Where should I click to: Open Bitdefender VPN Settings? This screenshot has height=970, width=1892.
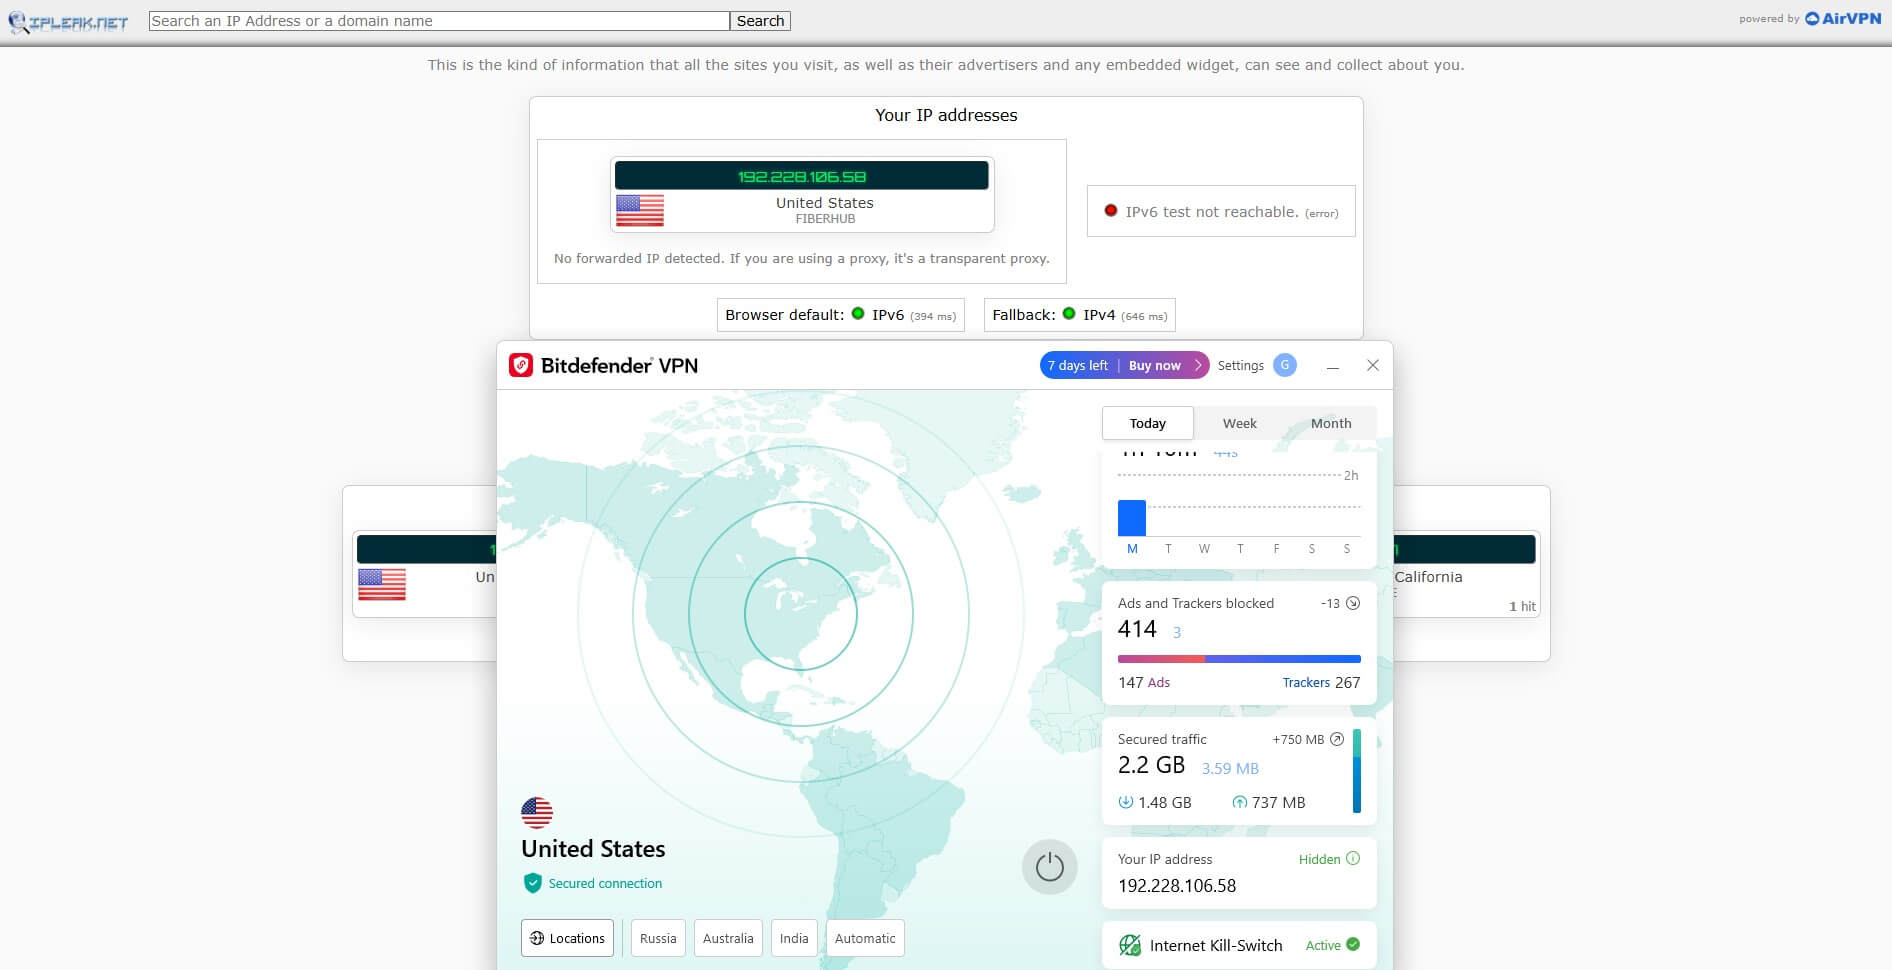pyautogui.click(x=1241, y=365)
